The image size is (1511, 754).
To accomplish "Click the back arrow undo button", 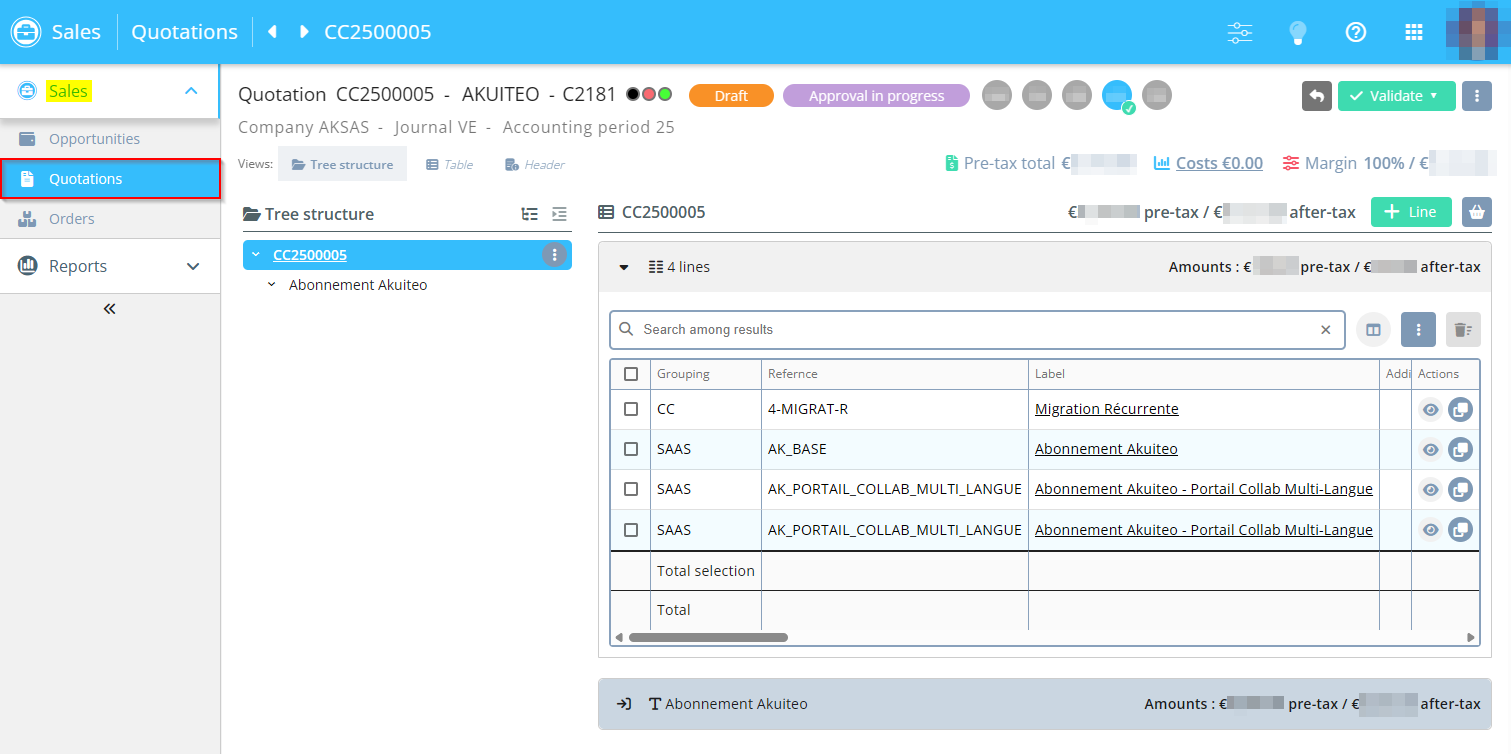I will pyautogui.click(x=1317, y=96).
